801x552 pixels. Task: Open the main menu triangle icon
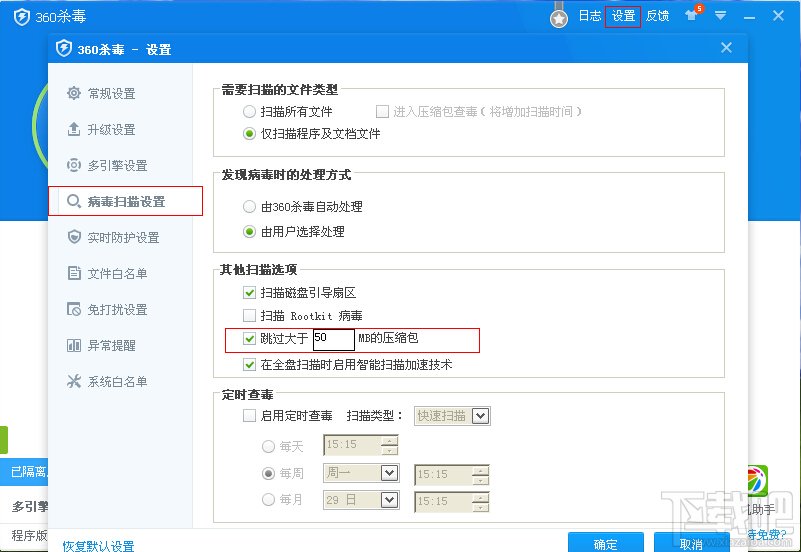[x=720, y=15]
